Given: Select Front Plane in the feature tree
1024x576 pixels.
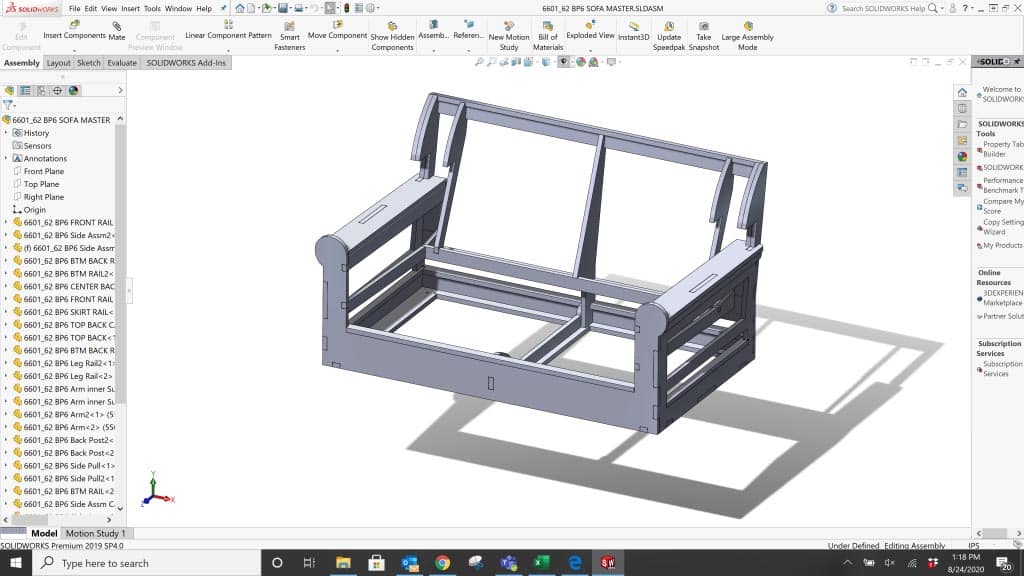Looking at the screenshot, I should coord(43,172).
